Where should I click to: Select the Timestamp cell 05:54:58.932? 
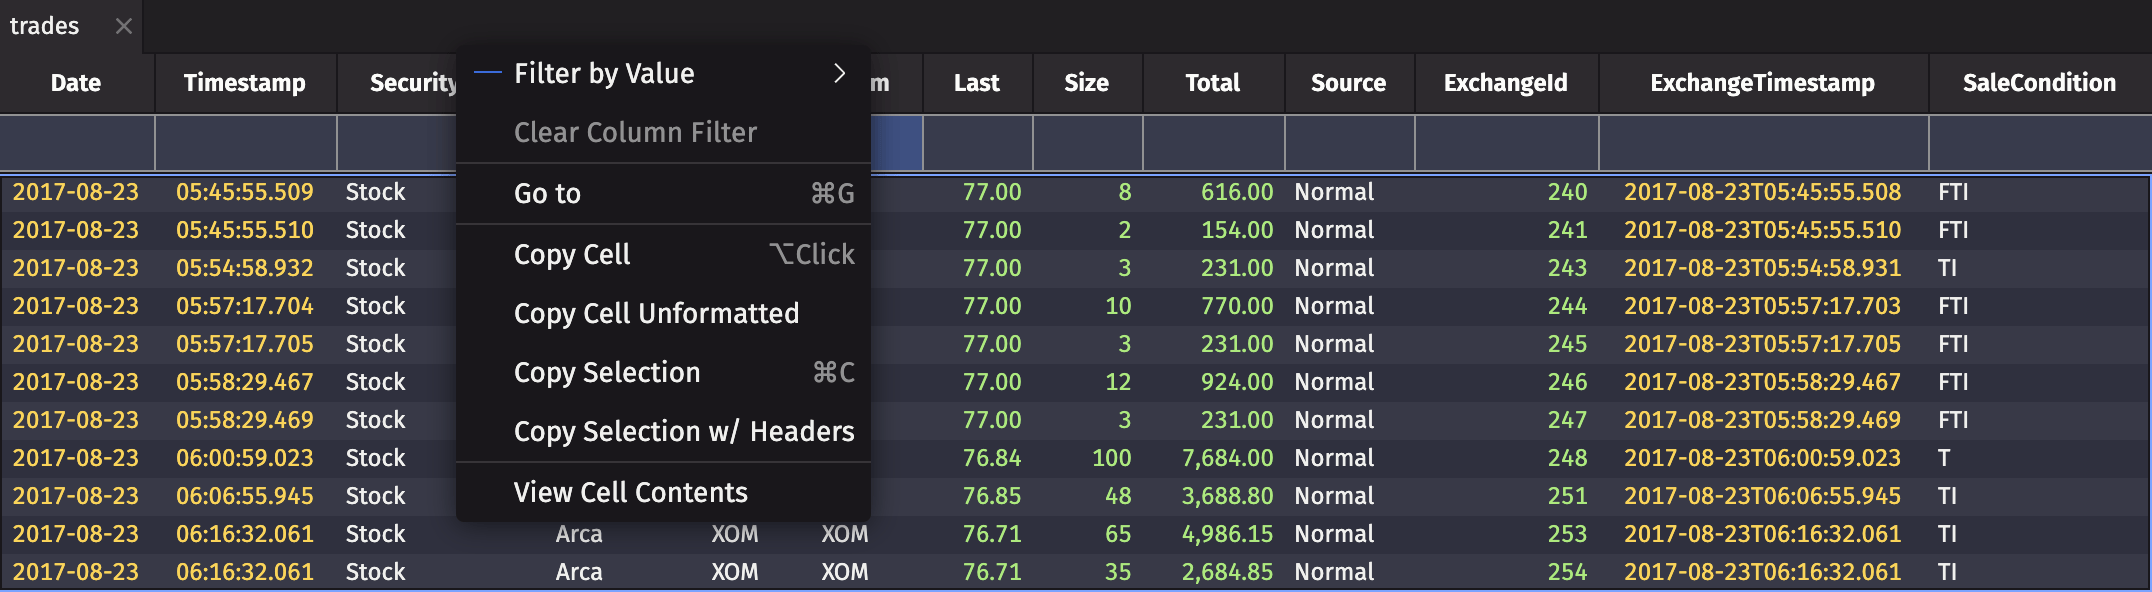tap(245, 268)
